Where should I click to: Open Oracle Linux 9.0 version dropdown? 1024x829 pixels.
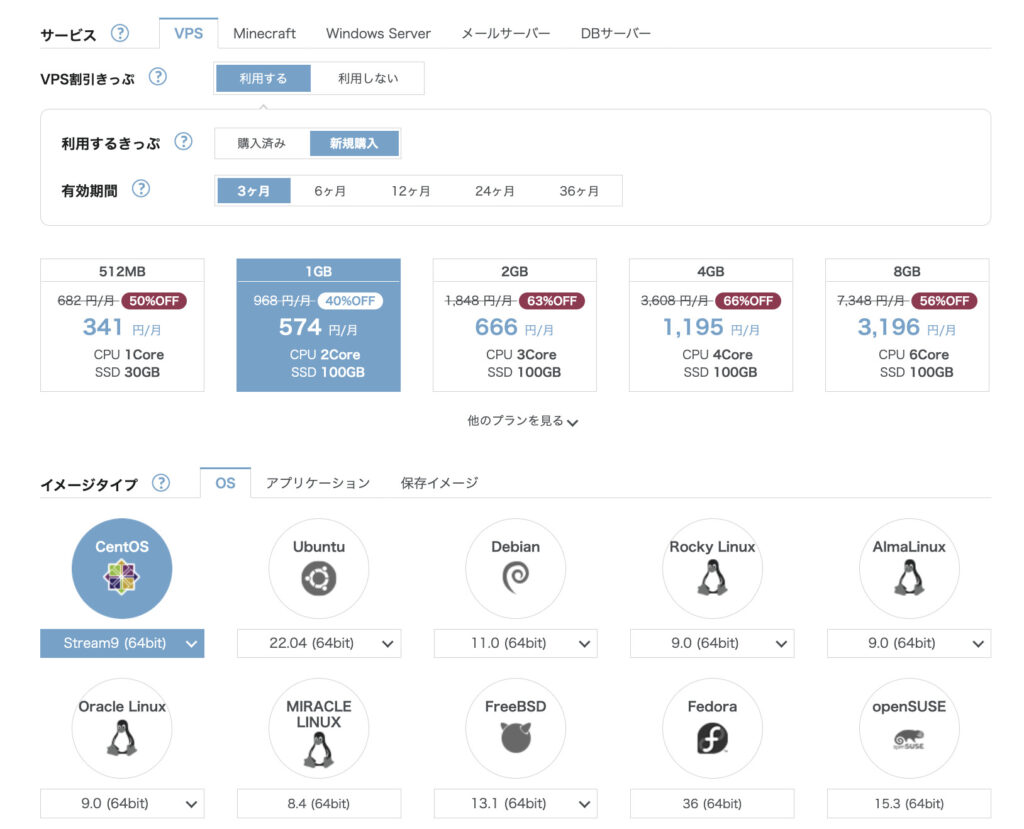point(122,804)
